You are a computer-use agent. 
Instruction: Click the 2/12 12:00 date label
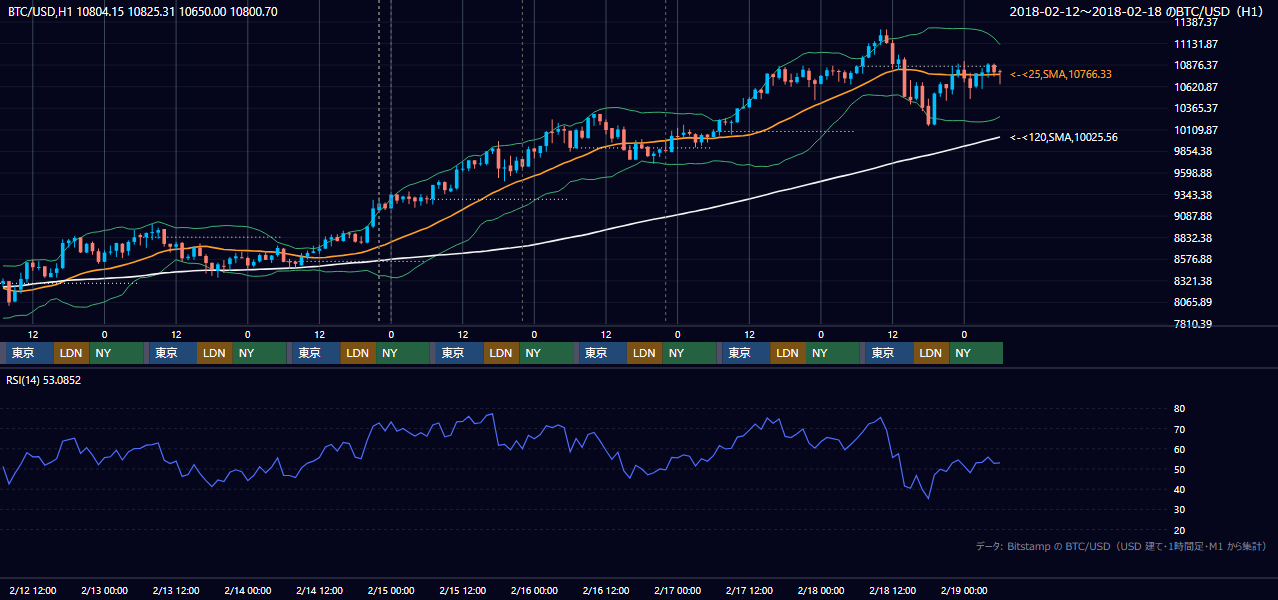point(33,590)
